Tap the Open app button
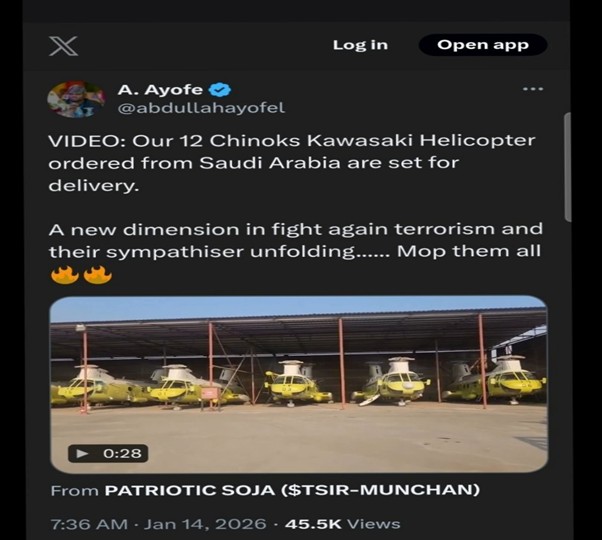The width and height of the screenshot is (602, 540). click(483, 45)
